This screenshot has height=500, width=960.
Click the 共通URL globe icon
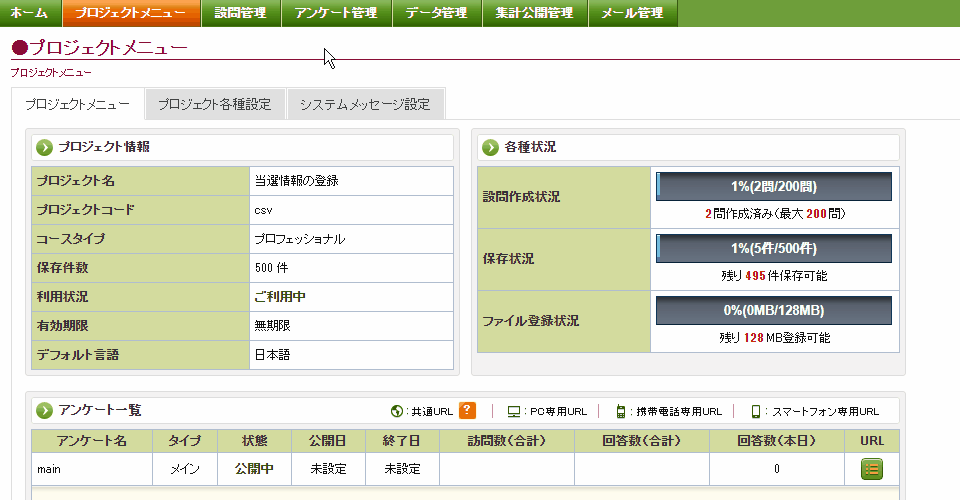(397, 411)
